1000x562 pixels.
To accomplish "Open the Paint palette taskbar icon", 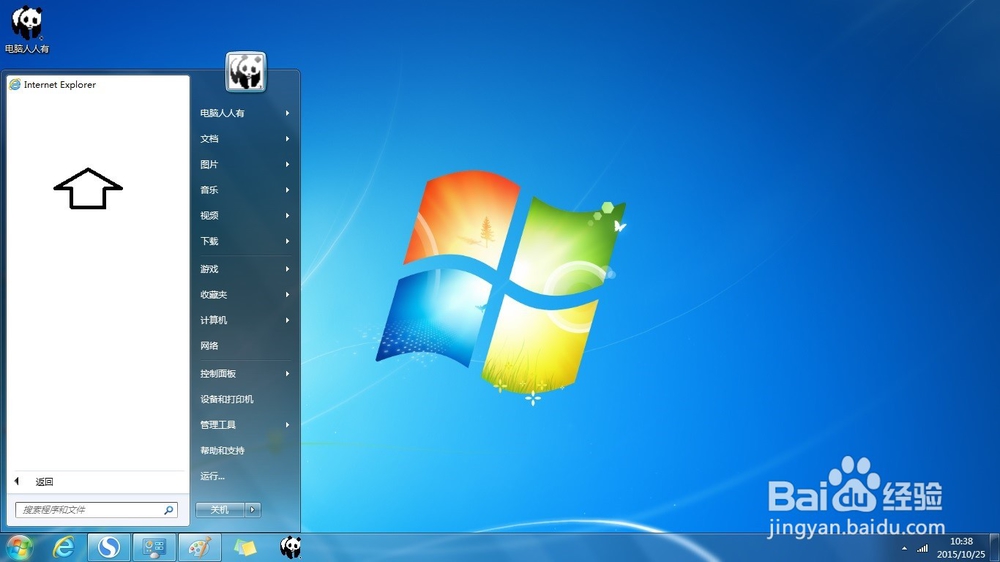I will 200,547.
